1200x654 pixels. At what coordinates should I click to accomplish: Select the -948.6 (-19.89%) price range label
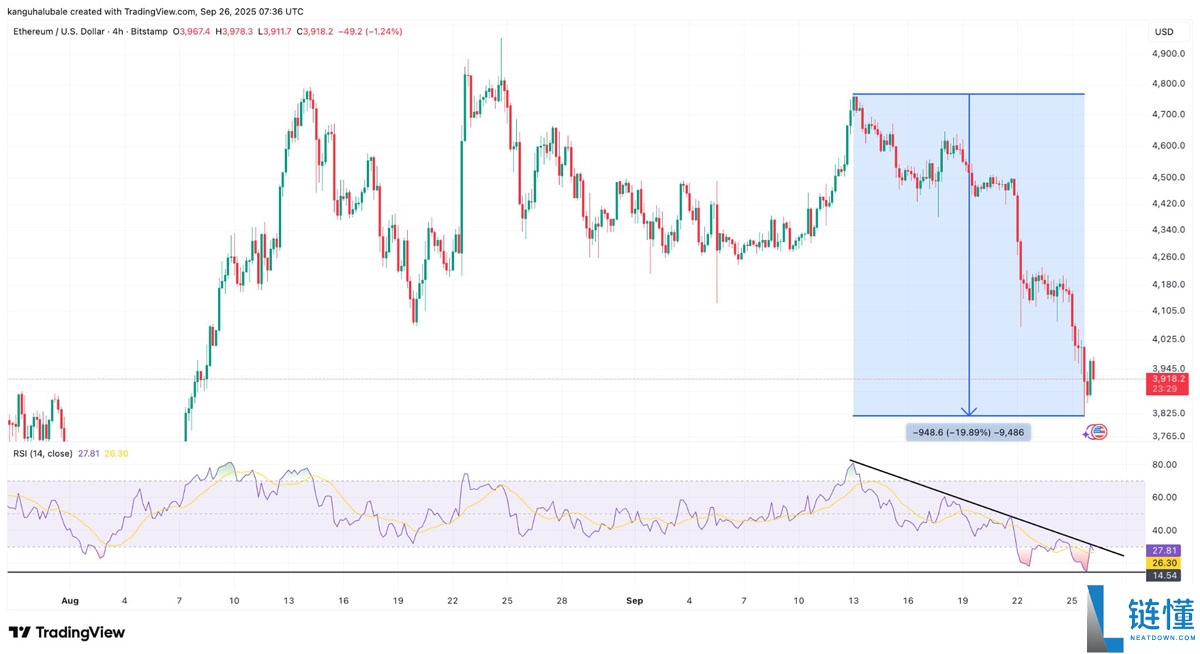[968, 432]
